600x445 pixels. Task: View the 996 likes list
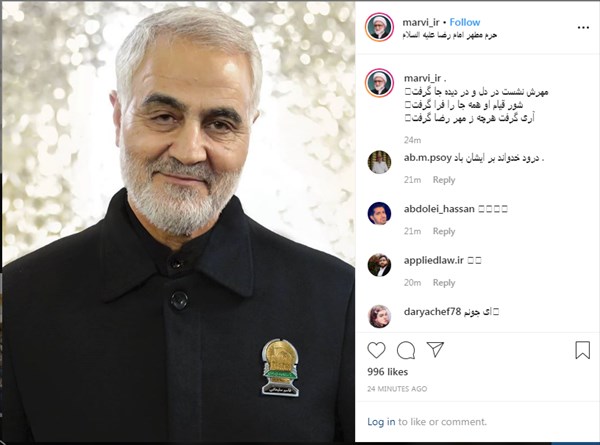click(x=387, y=372)
